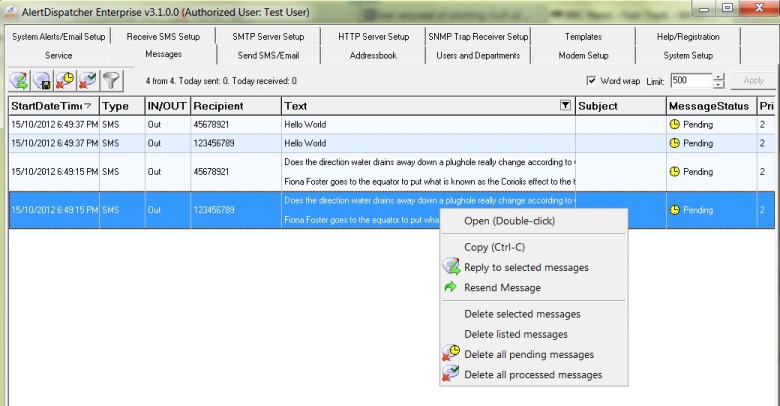The image size is (780, 406).
Task: Click Pending status in the unselected plughole row
Action: click(698, 172)
